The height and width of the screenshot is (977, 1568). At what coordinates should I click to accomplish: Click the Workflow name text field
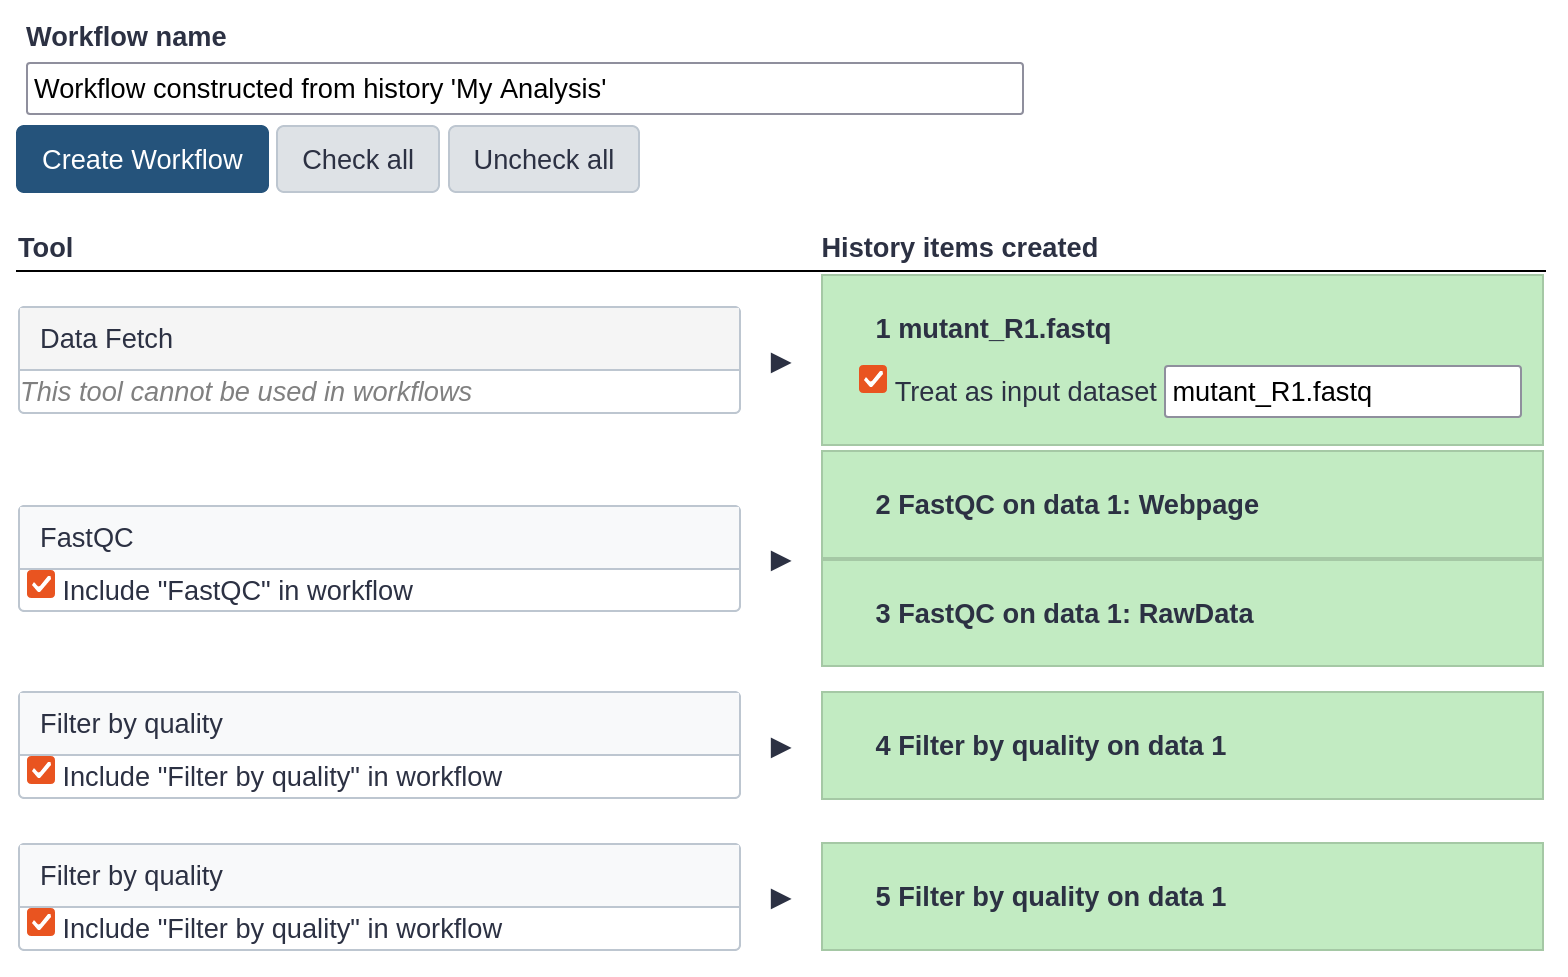coord(524,89)
